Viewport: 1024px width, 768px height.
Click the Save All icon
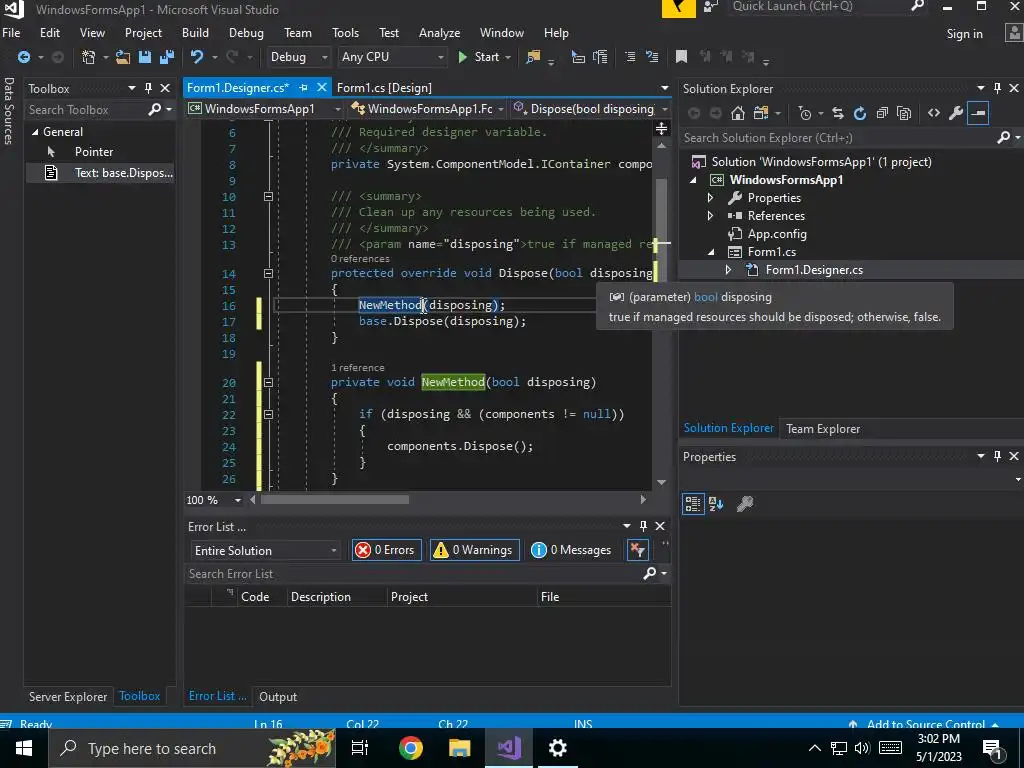pyautogui.click(x=167, y=57)
